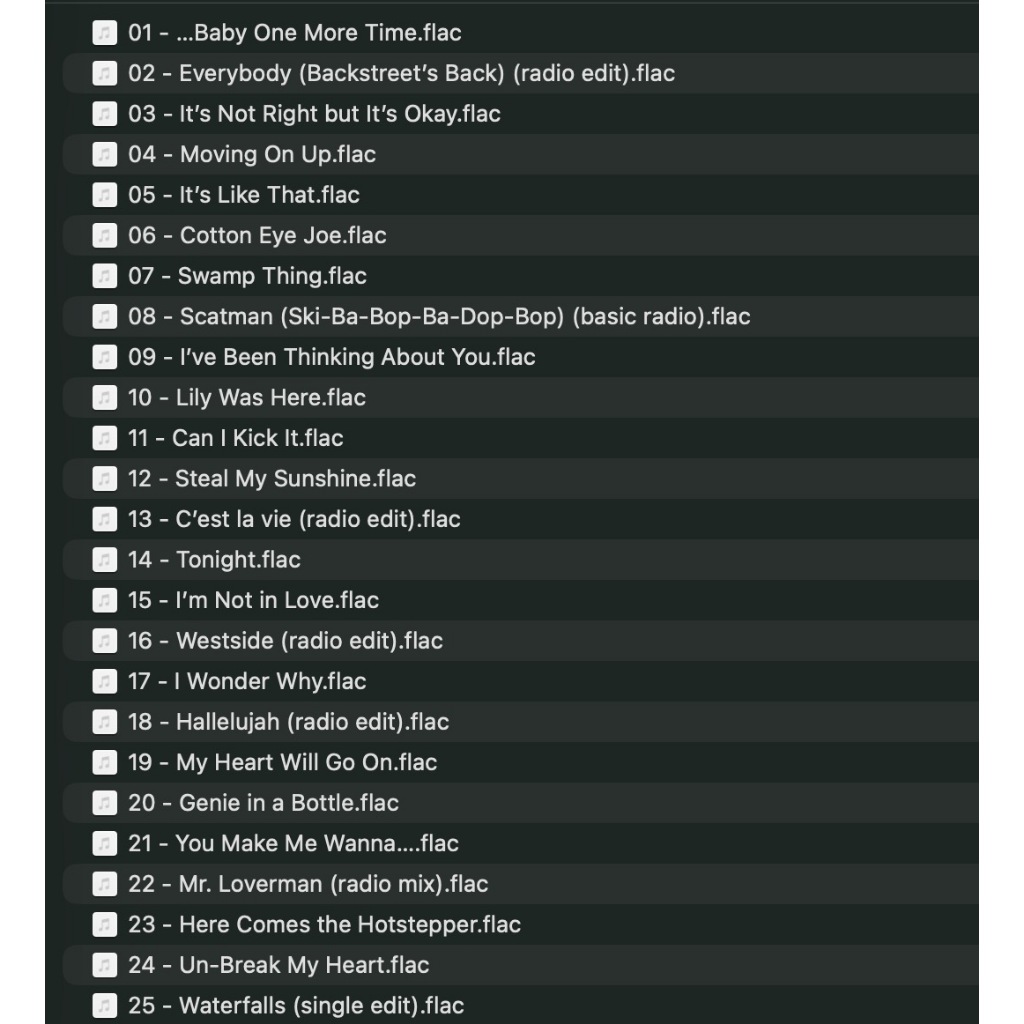
Task: Click the file icon next to Swamp Thing.flac
Action: tap(104, 276)
